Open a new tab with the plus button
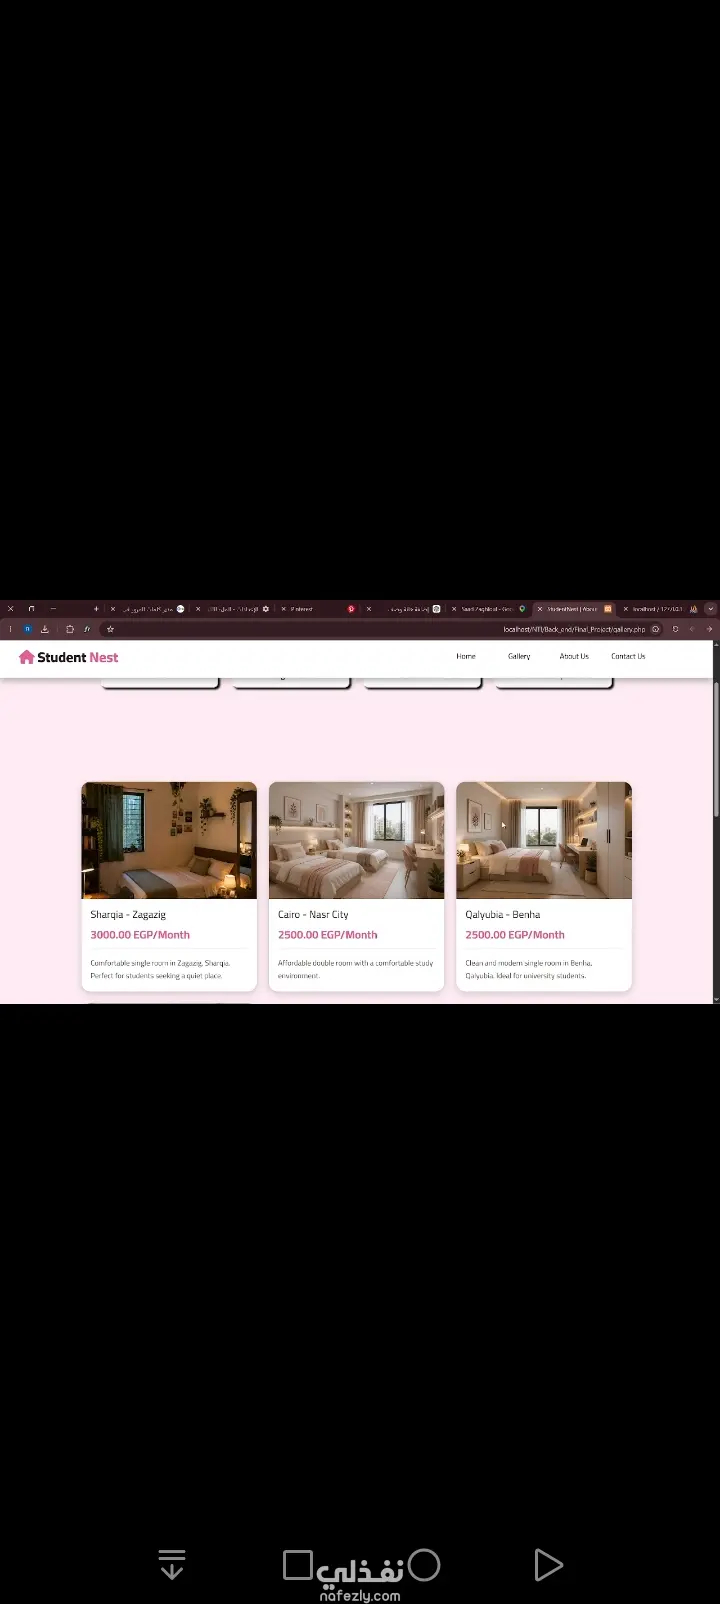This screenshot has width=720, height=1604. tap(96, 608)
